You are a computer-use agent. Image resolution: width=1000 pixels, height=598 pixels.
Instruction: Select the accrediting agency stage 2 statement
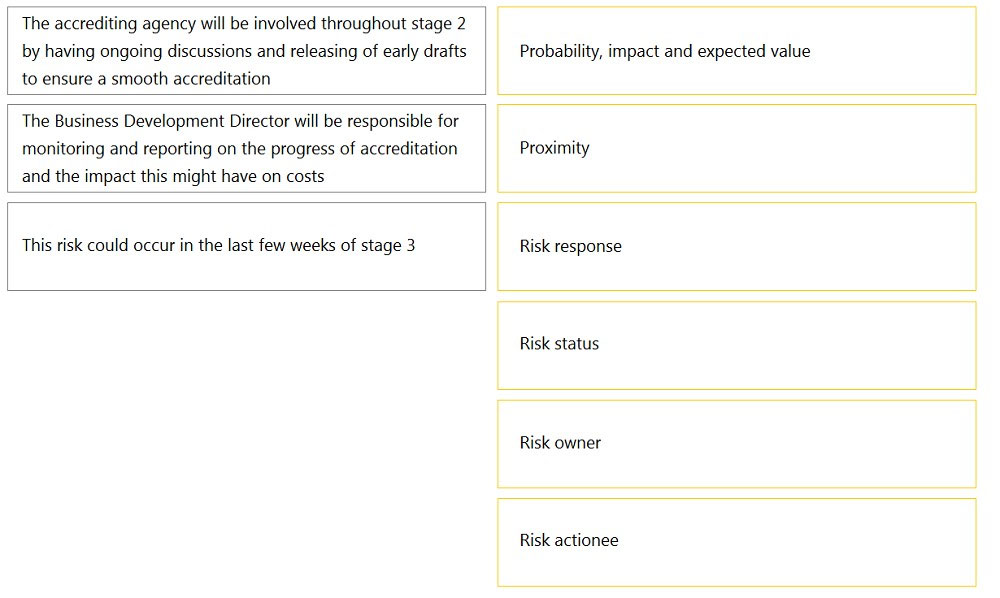pos(246,51)
